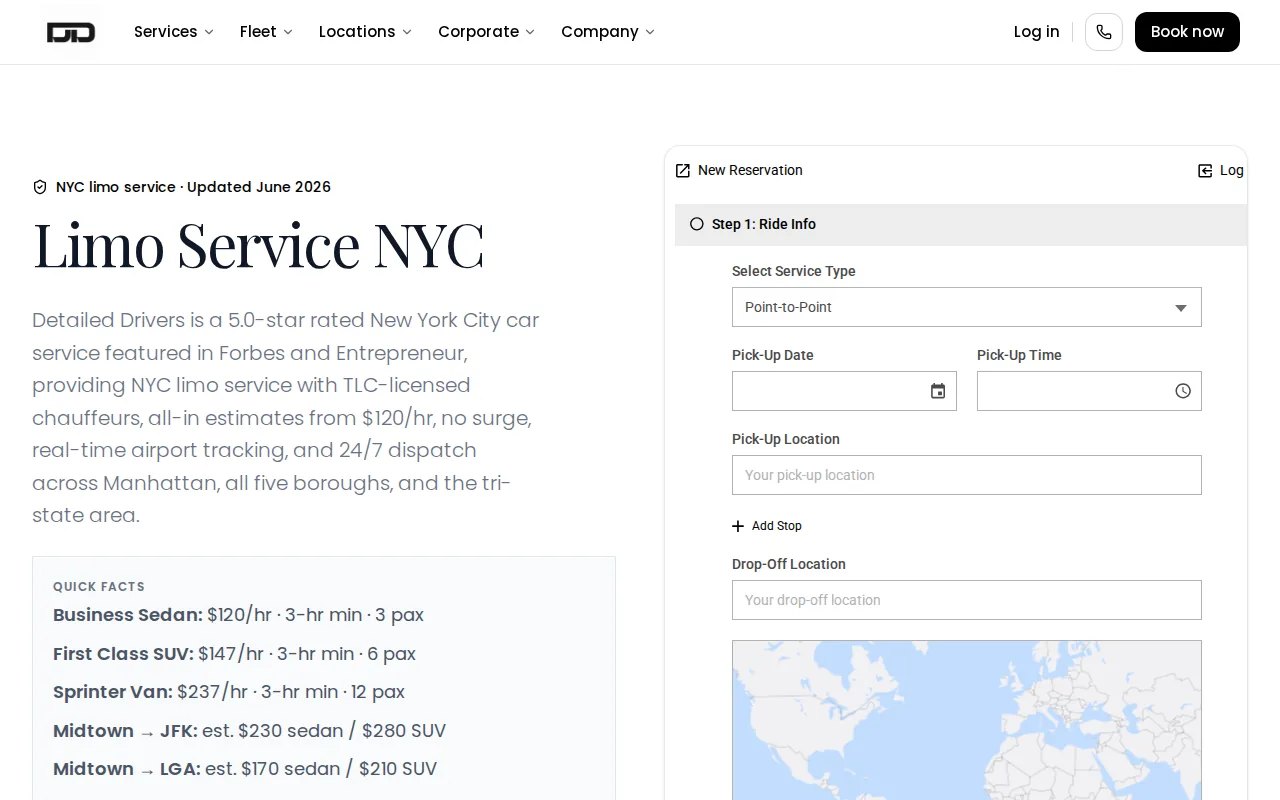Click the Limo Service NYC heading
This screenshot has width=1280, height=800.
pos(259,245)
